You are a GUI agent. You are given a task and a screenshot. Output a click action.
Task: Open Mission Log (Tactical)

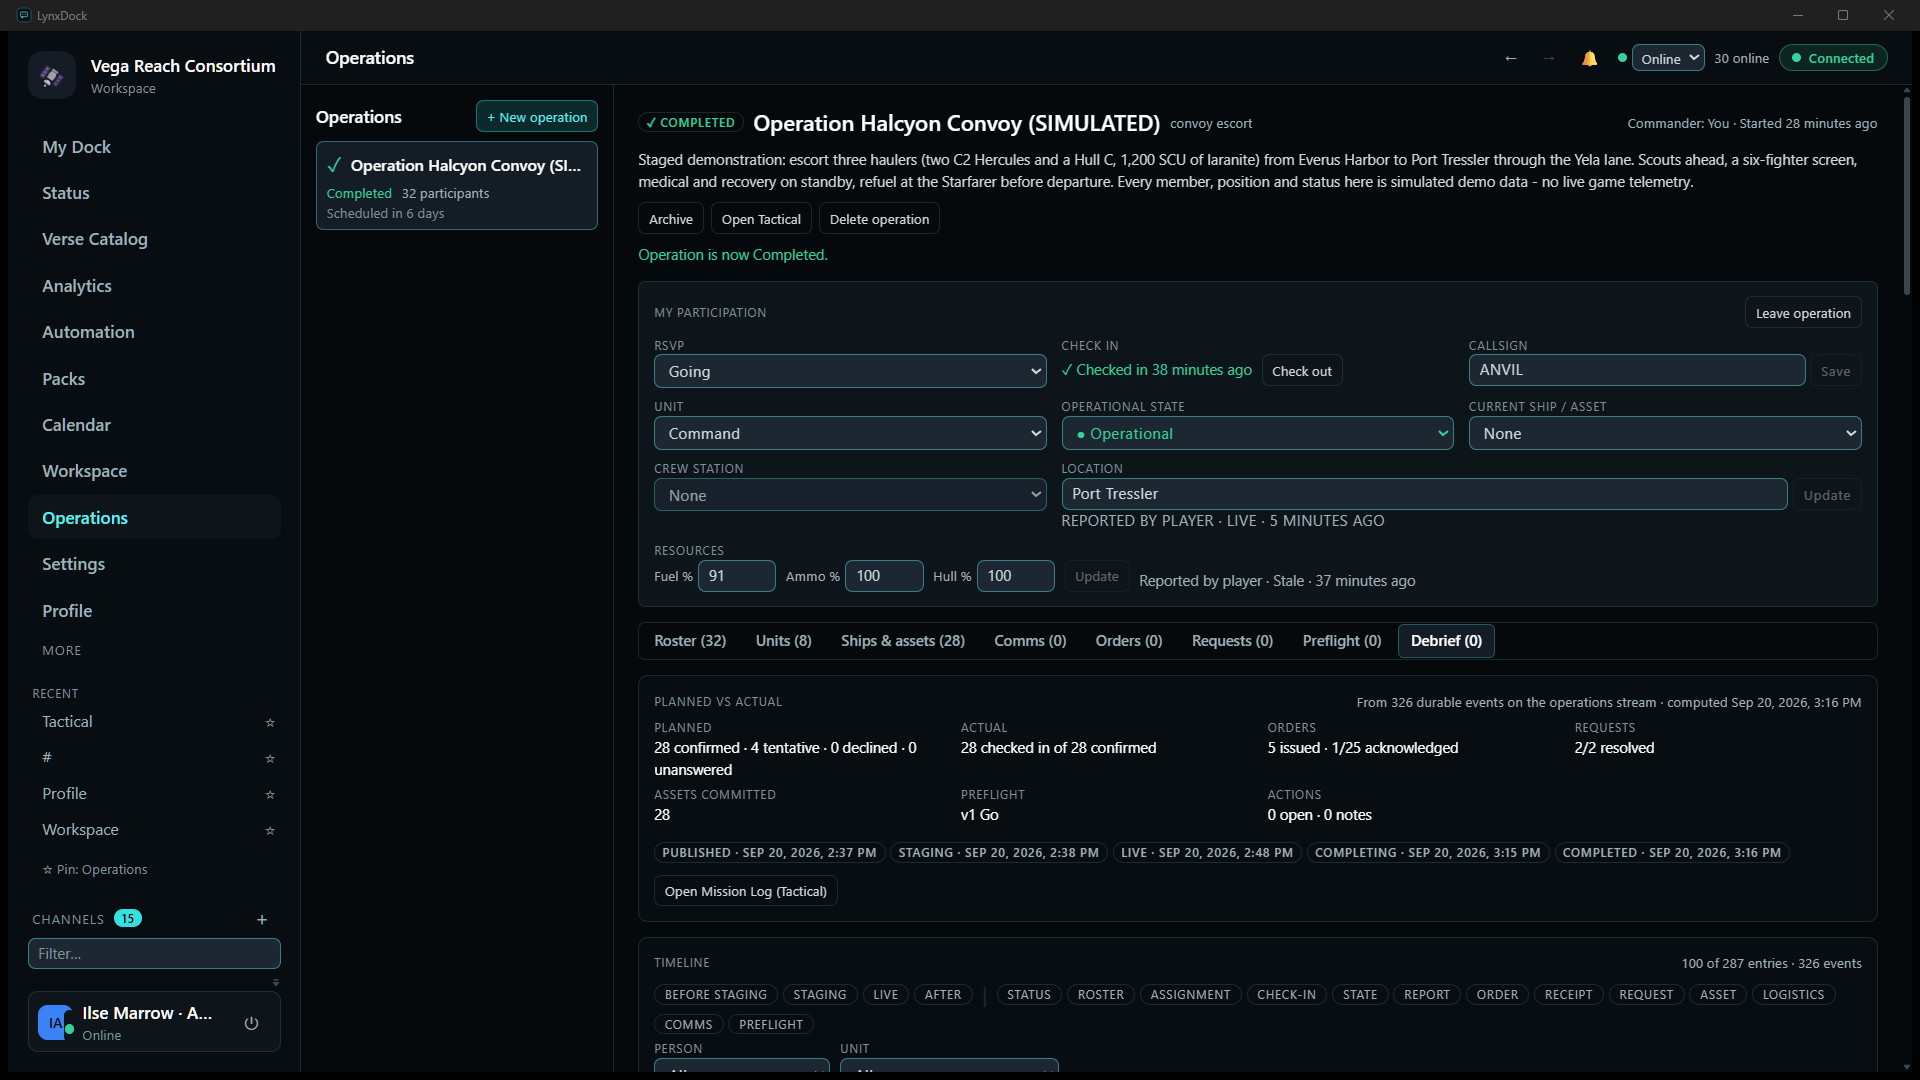pyautogui.click(x=746, y=891)
